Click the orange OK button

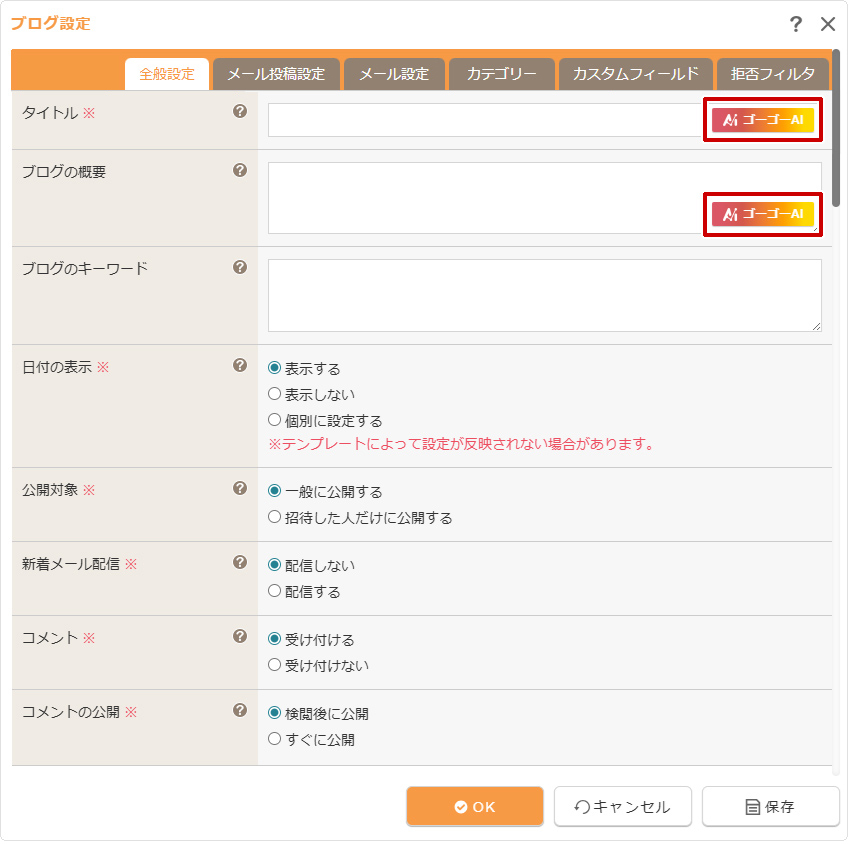pos(475,806)
